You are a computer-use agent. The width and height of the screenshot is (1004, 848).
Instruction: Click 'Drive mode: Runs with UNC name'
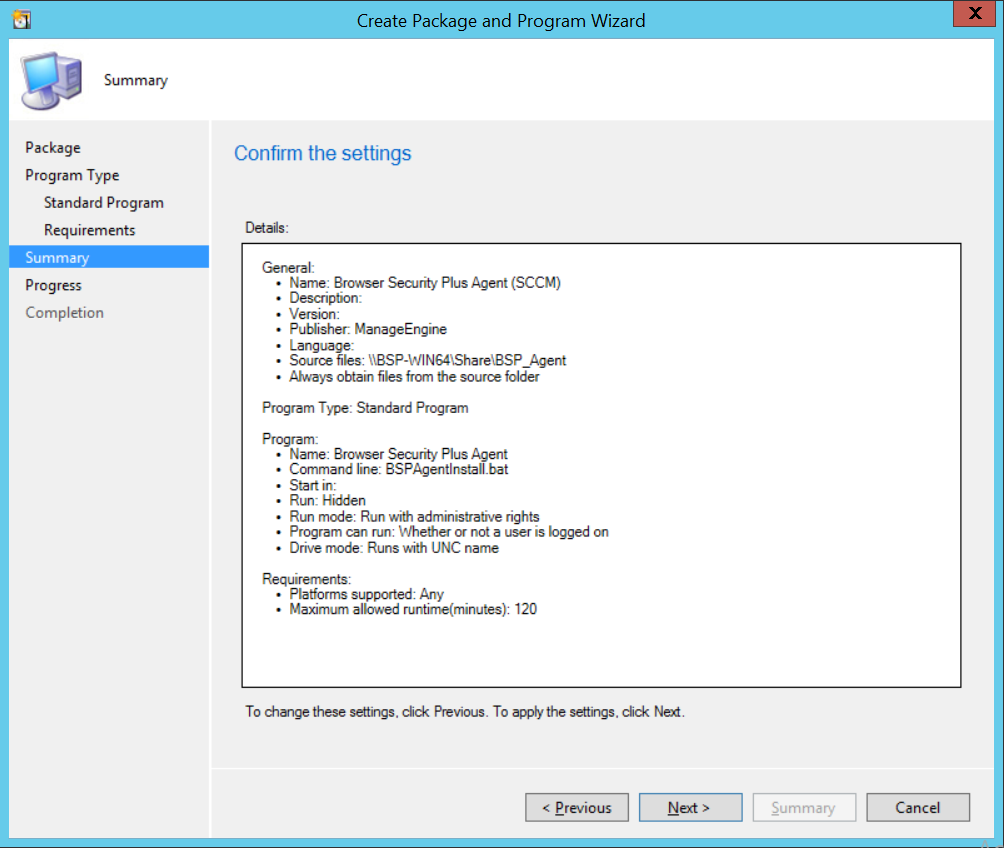point(394,548)
